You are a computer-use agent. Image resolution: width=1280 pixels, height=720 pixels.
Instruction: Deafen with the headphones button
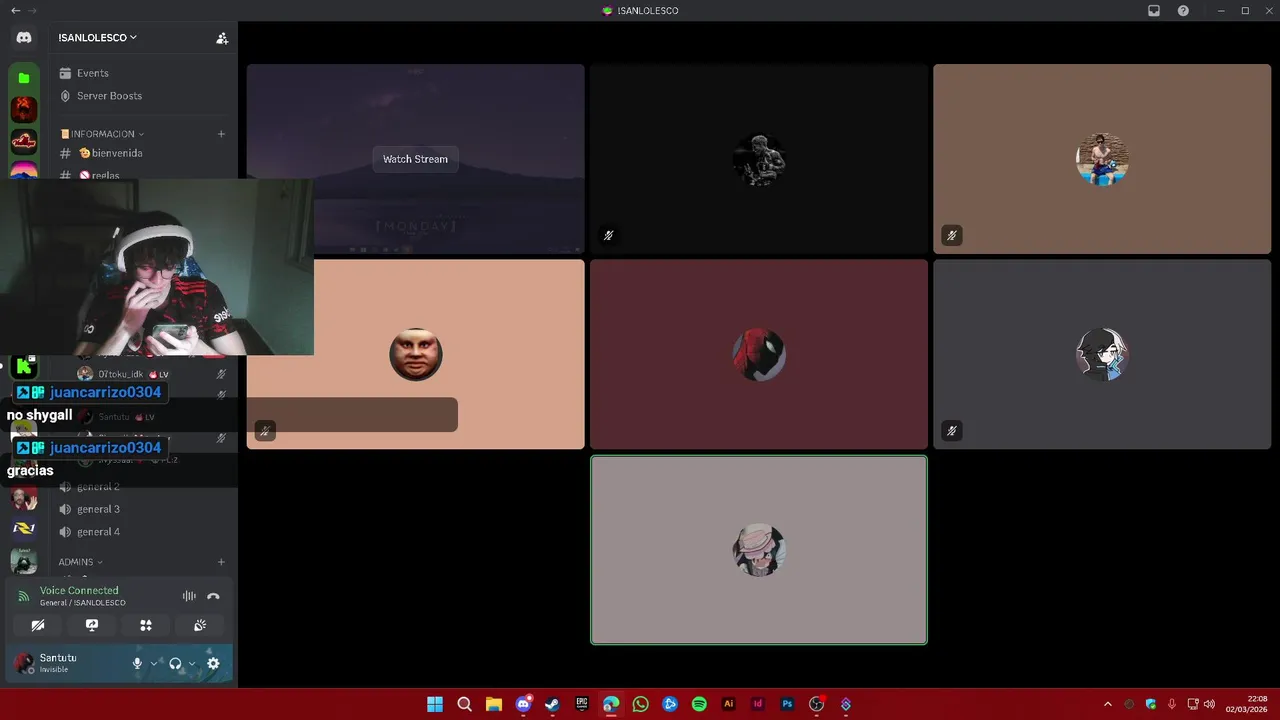[x=175, y=663]
